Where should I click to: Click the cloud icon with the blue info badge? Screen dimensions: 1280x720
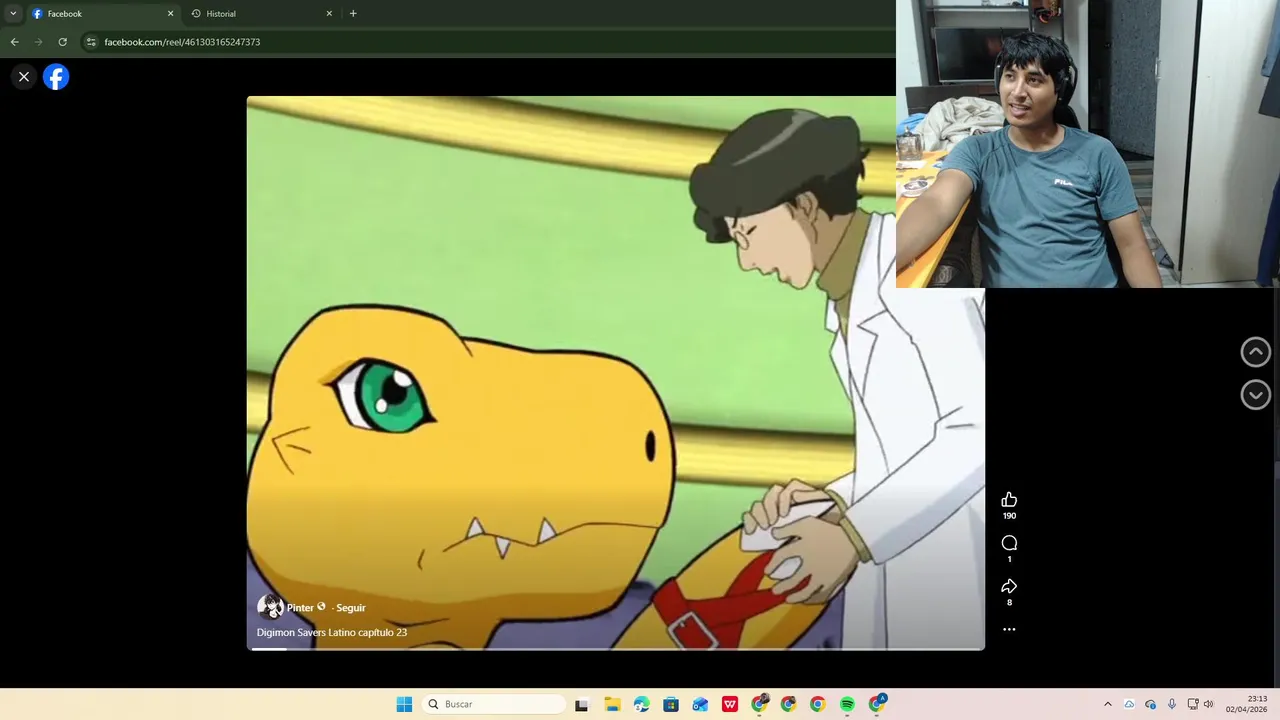(1151, 704)
